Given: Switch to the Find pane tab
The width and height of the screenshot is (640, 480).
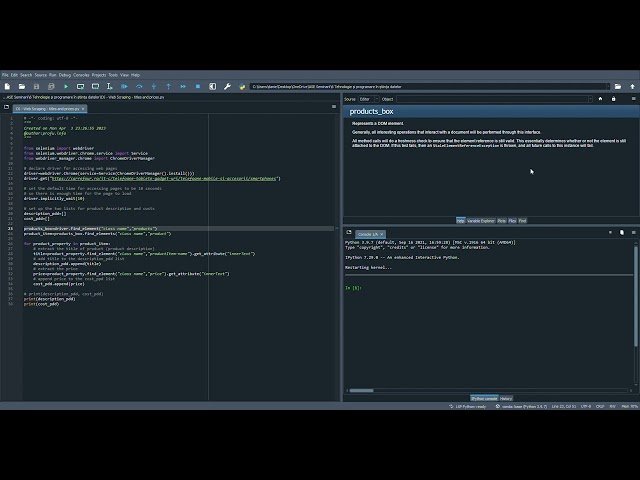Looking at the screenshot, I should [x=522, y=221].
